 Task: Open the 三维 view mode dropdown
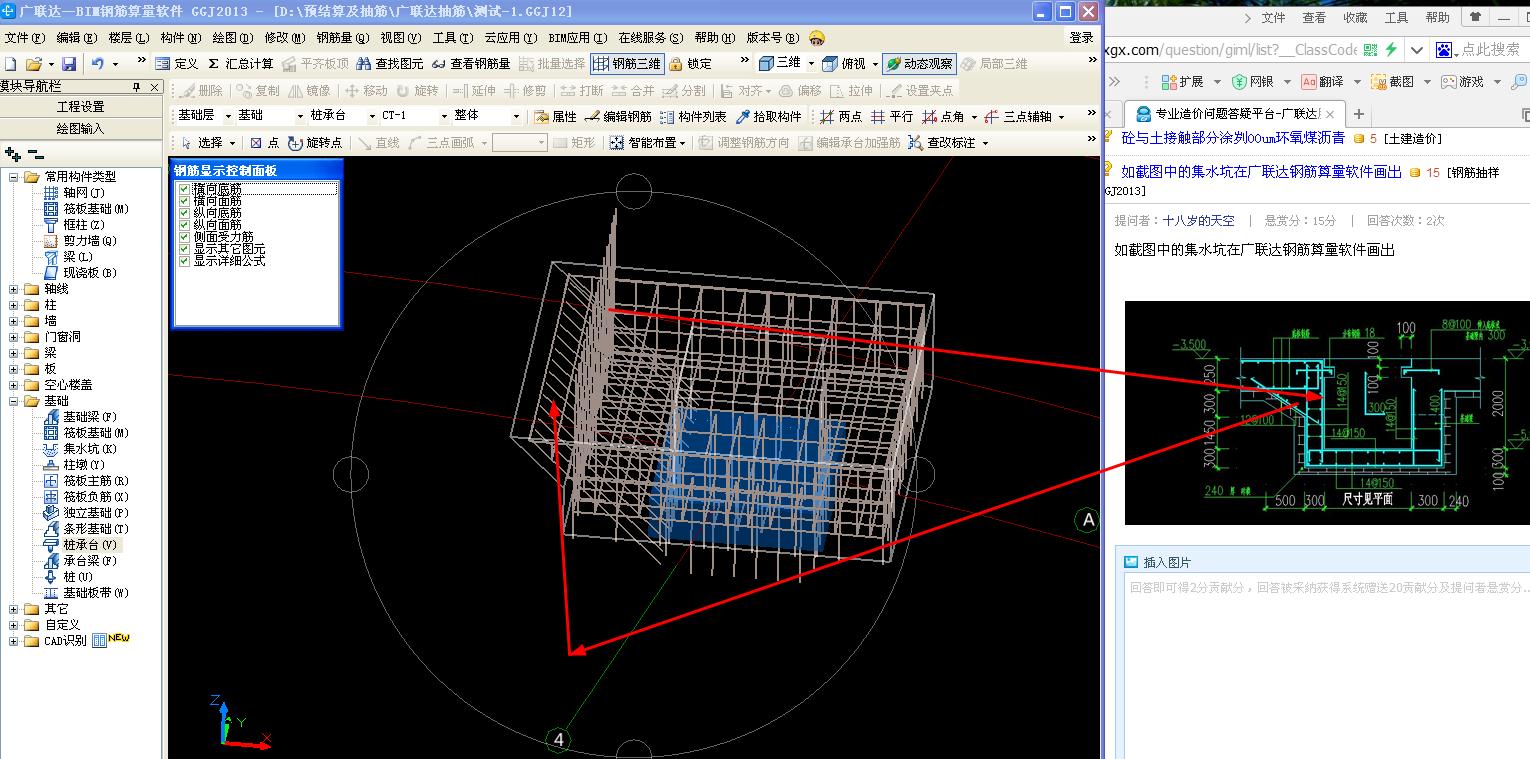pos(811,64)
